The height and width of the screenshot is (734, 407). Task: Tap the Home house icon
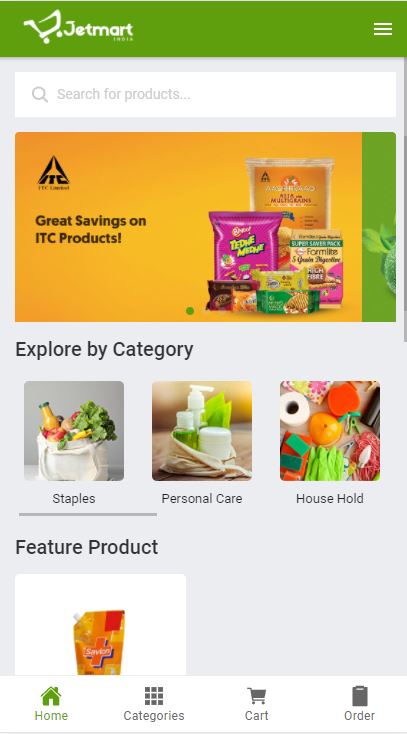point(51,696)
